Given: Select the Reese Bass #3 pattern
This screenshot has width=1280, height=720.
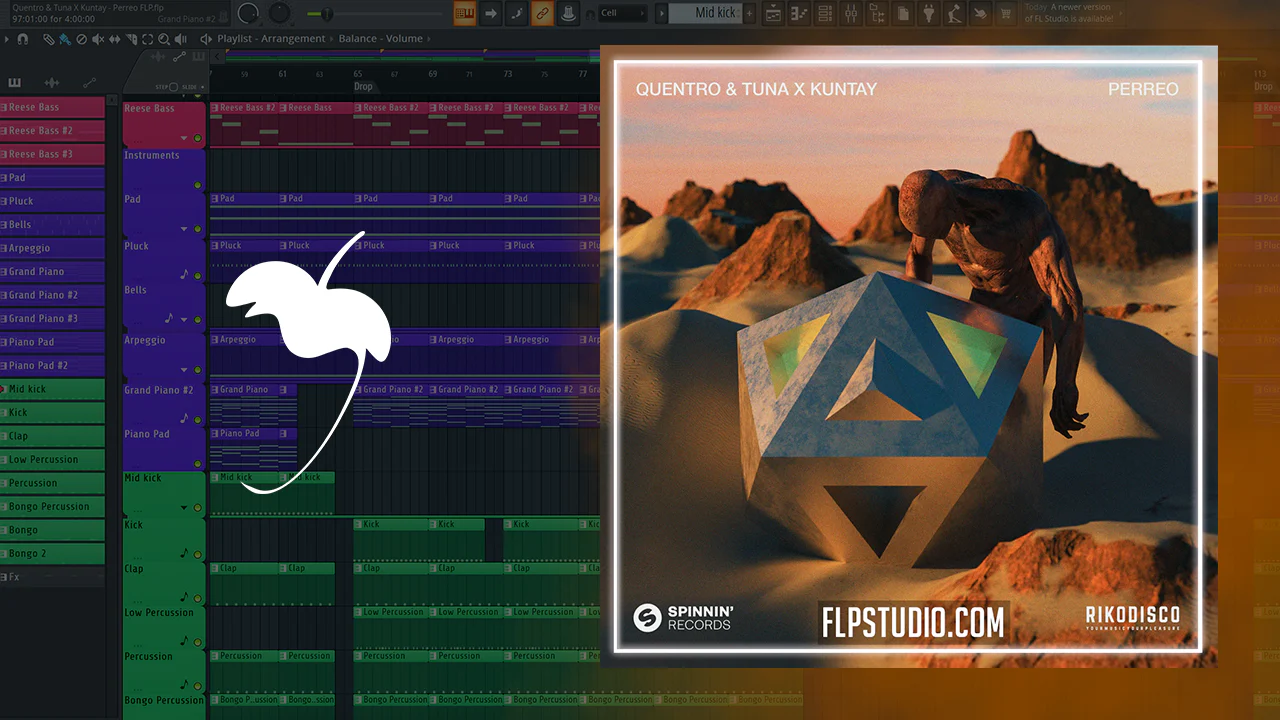Looking at the screenshot, I should (x=52, y=154).
